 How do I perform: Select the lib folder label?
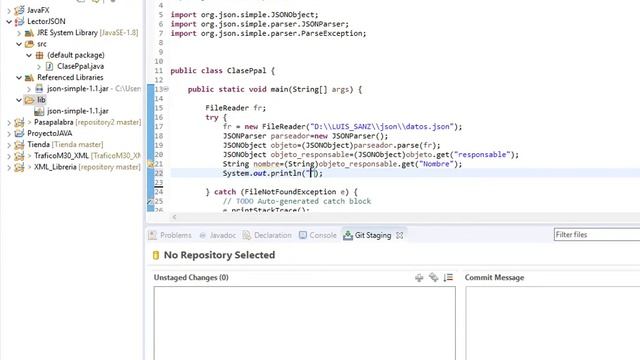41,100
